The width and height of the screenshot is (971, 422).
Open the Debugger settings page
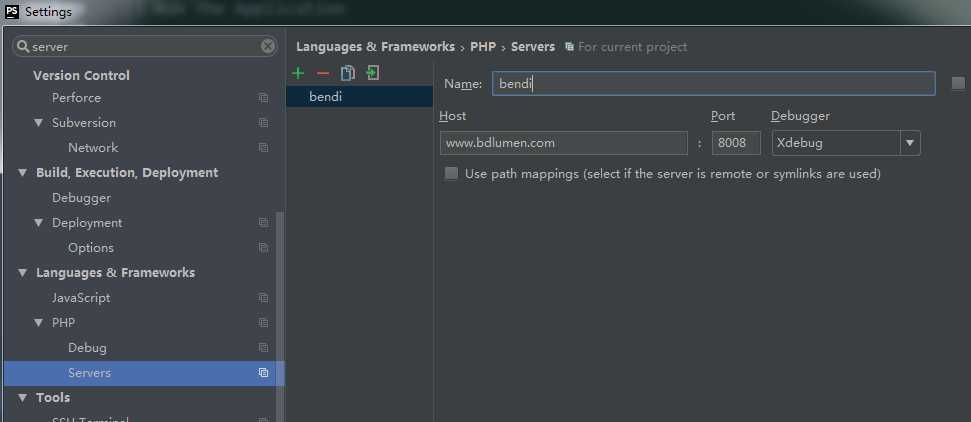81,198
